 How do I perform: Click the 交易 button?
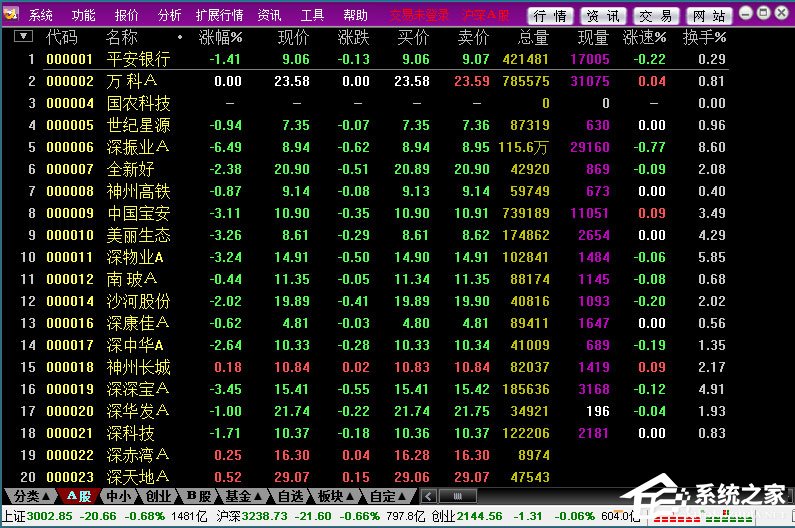[x=656, y=16]
